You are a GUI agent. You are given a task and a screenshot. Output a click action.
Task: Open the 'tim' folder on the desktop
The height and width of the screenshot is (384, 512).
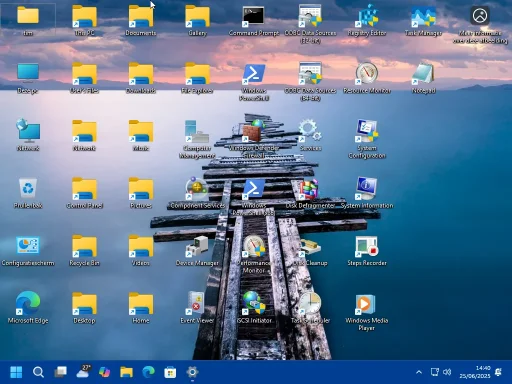point(28,19)
